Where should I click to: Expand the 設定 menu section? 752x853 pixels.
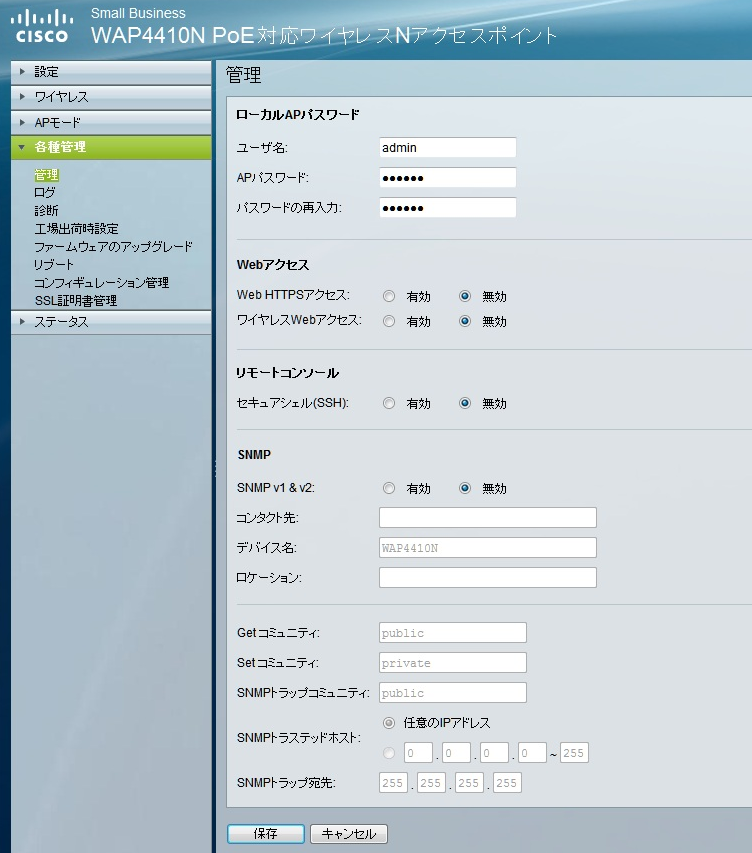click(x=111, y=72)
